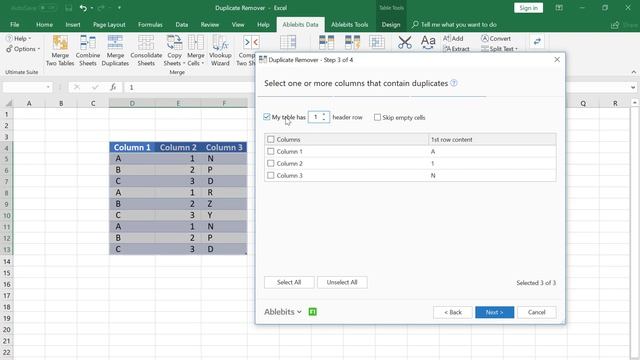Click the cell-grid icon left of the scissors
Viewport: 640px width, 360px height.
click(x=377, y=42)
